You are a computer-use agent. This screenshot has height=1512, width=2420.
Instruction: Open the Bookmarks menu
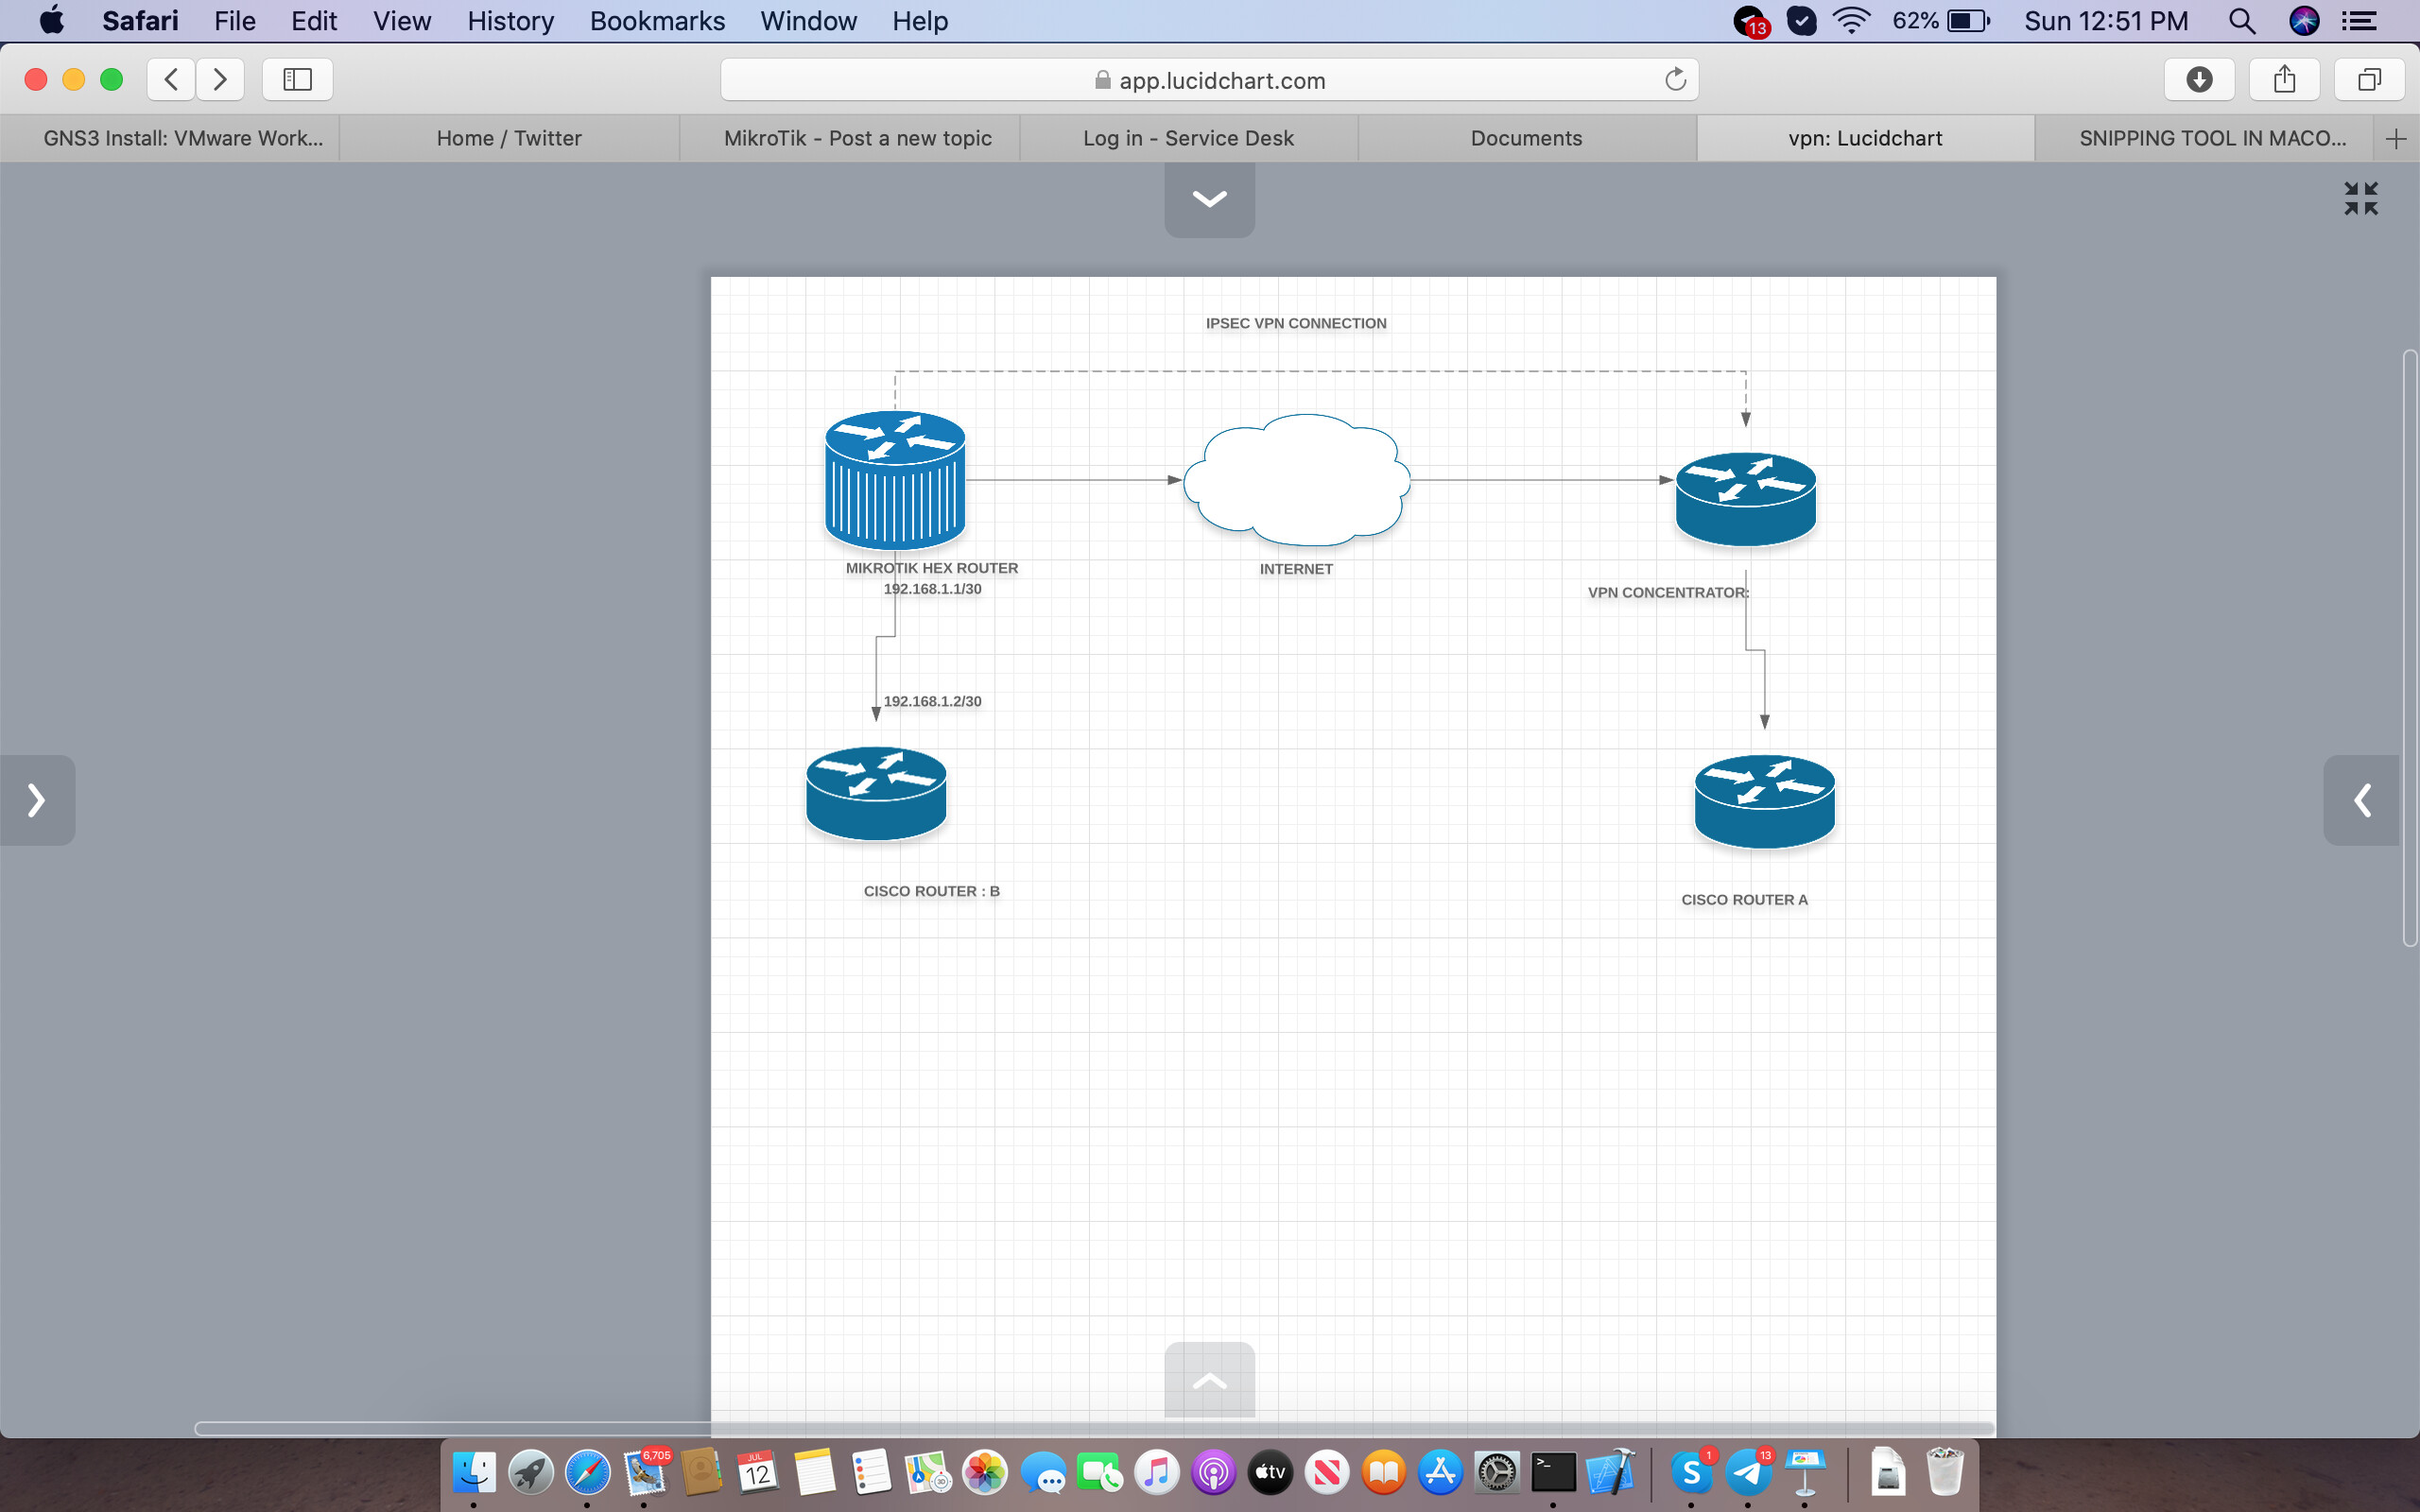click(x=656, y=21)
